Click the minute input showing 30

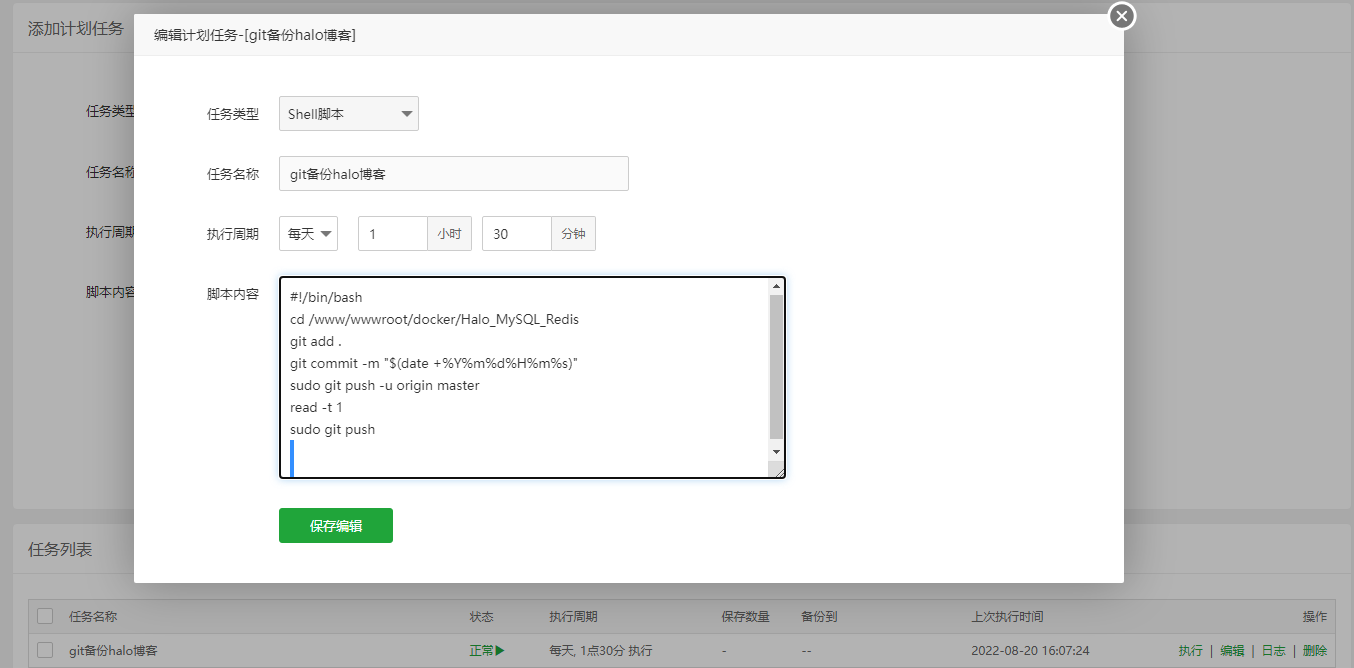pos(517,234)
